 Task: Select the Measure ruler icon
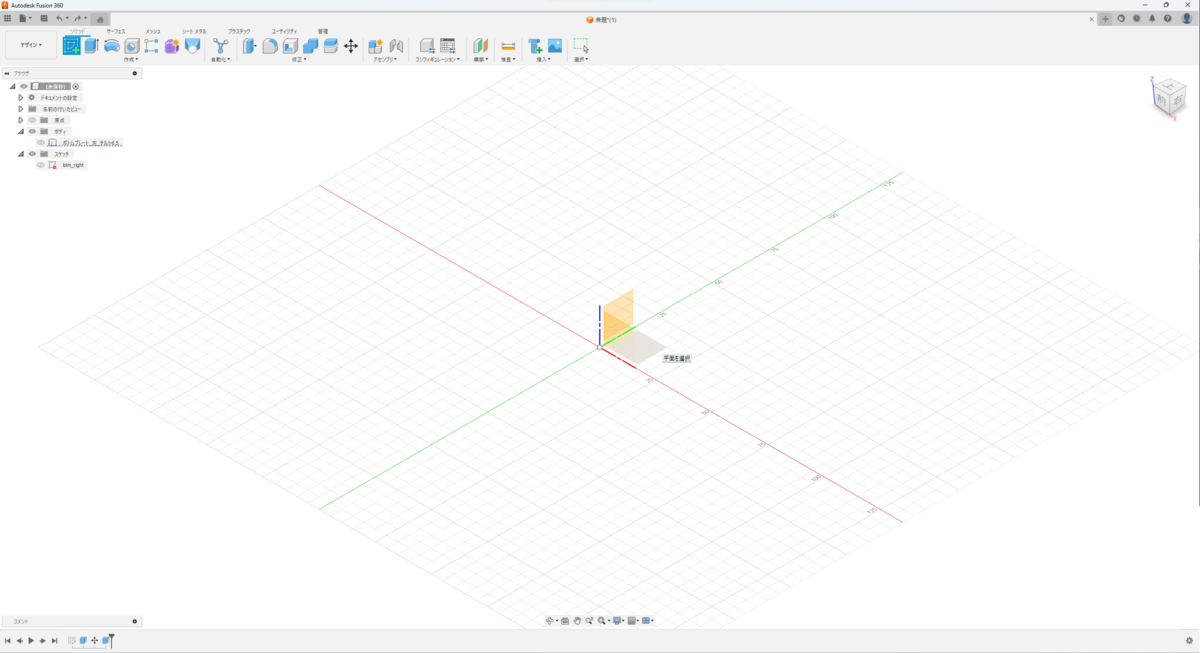click(508, 46)
